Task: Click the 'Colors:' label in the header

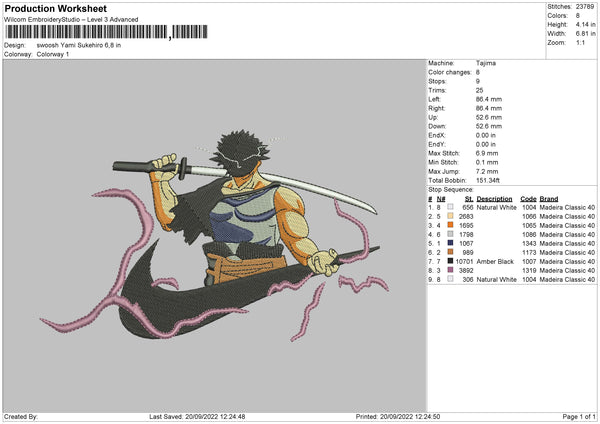Action: coord(557,16)
